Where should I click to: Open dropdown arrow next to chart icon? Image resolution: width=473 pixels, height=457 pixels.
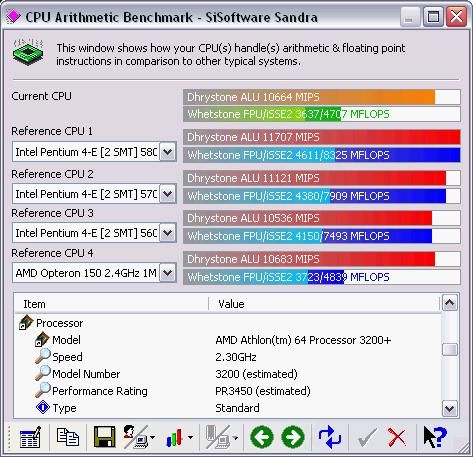(x=190, y=437)
